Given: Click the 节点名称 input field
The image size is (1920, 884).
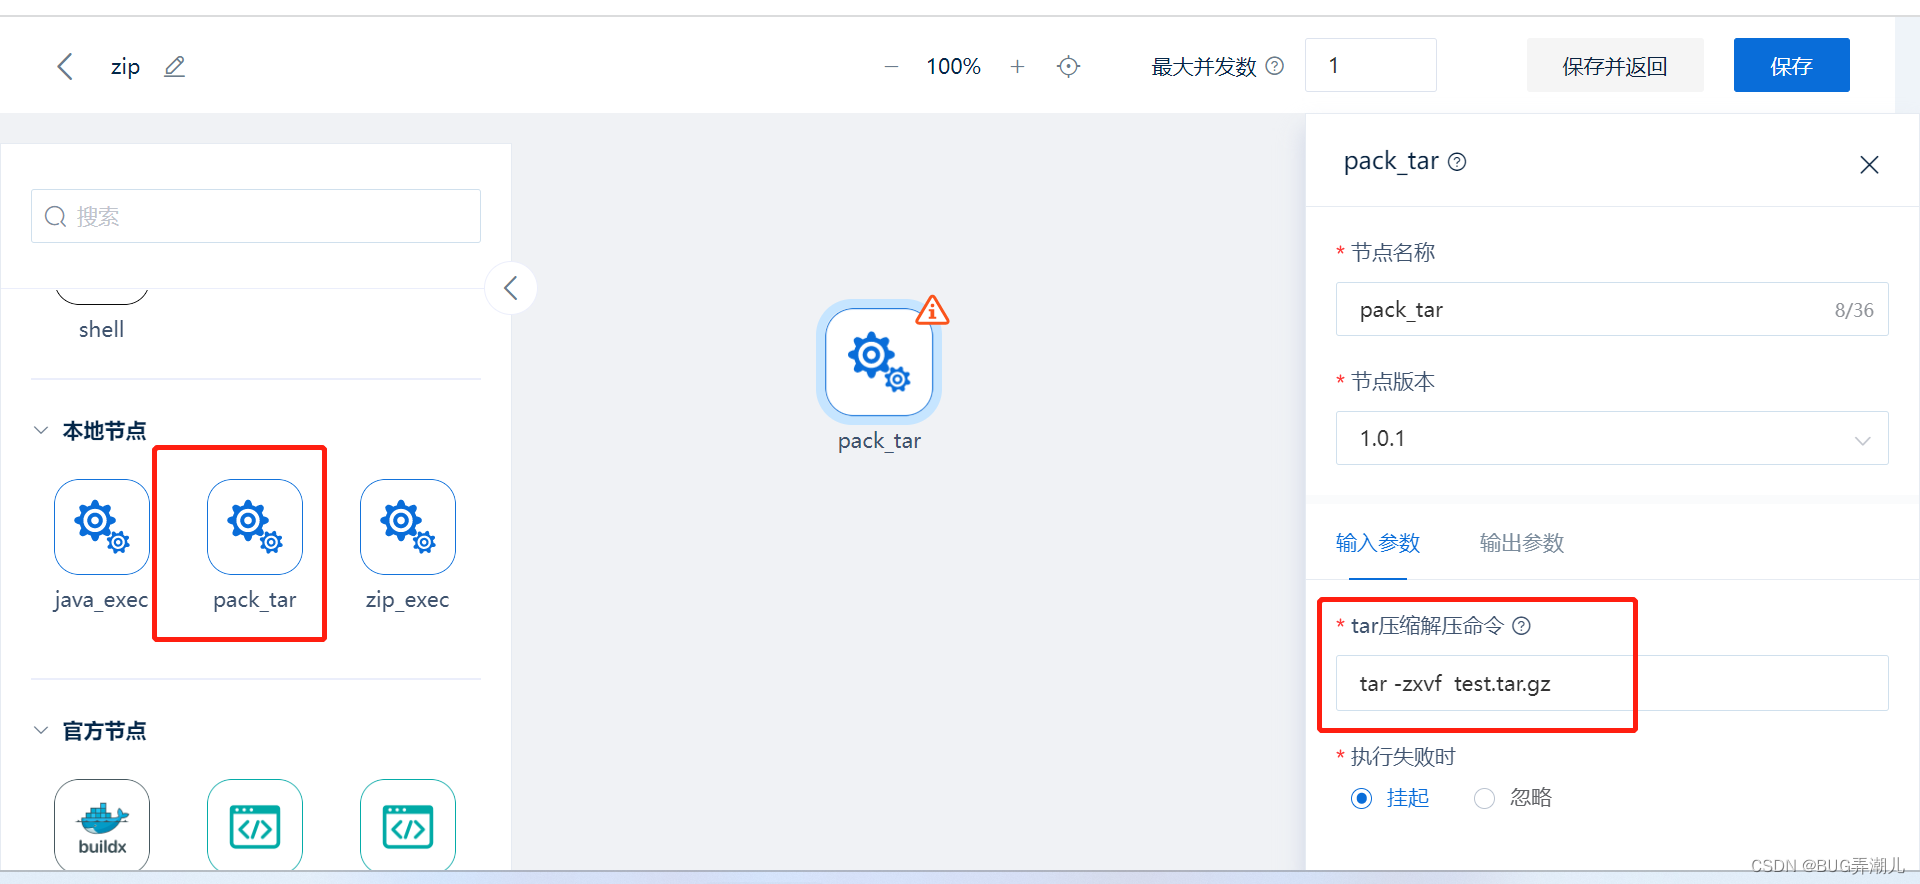Looking at the screenshot, I should tap(1612, 309).
